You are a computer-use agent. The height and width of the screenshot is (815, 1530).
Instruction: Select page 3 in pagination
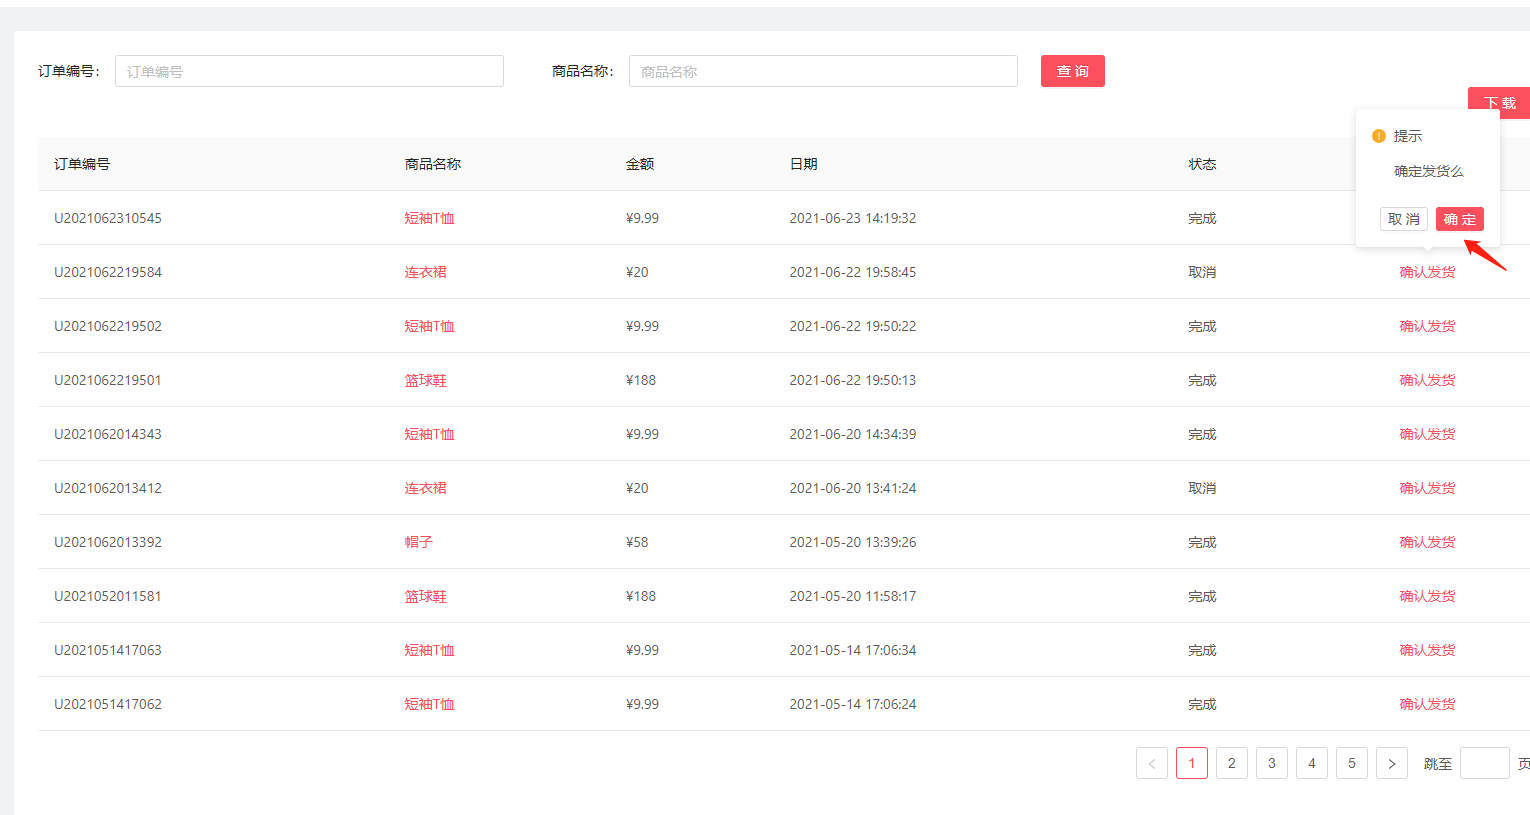[x=1272, y=763]
